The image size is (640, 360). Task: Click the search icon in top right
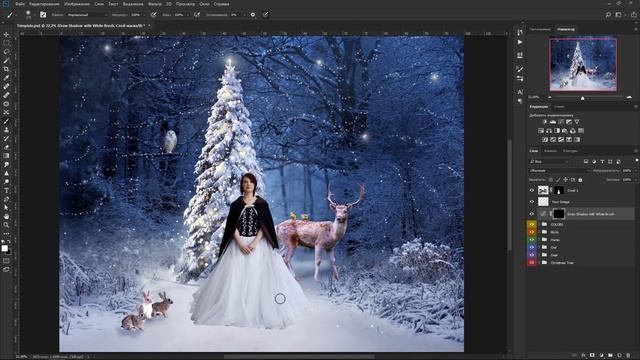click(608, 15)
